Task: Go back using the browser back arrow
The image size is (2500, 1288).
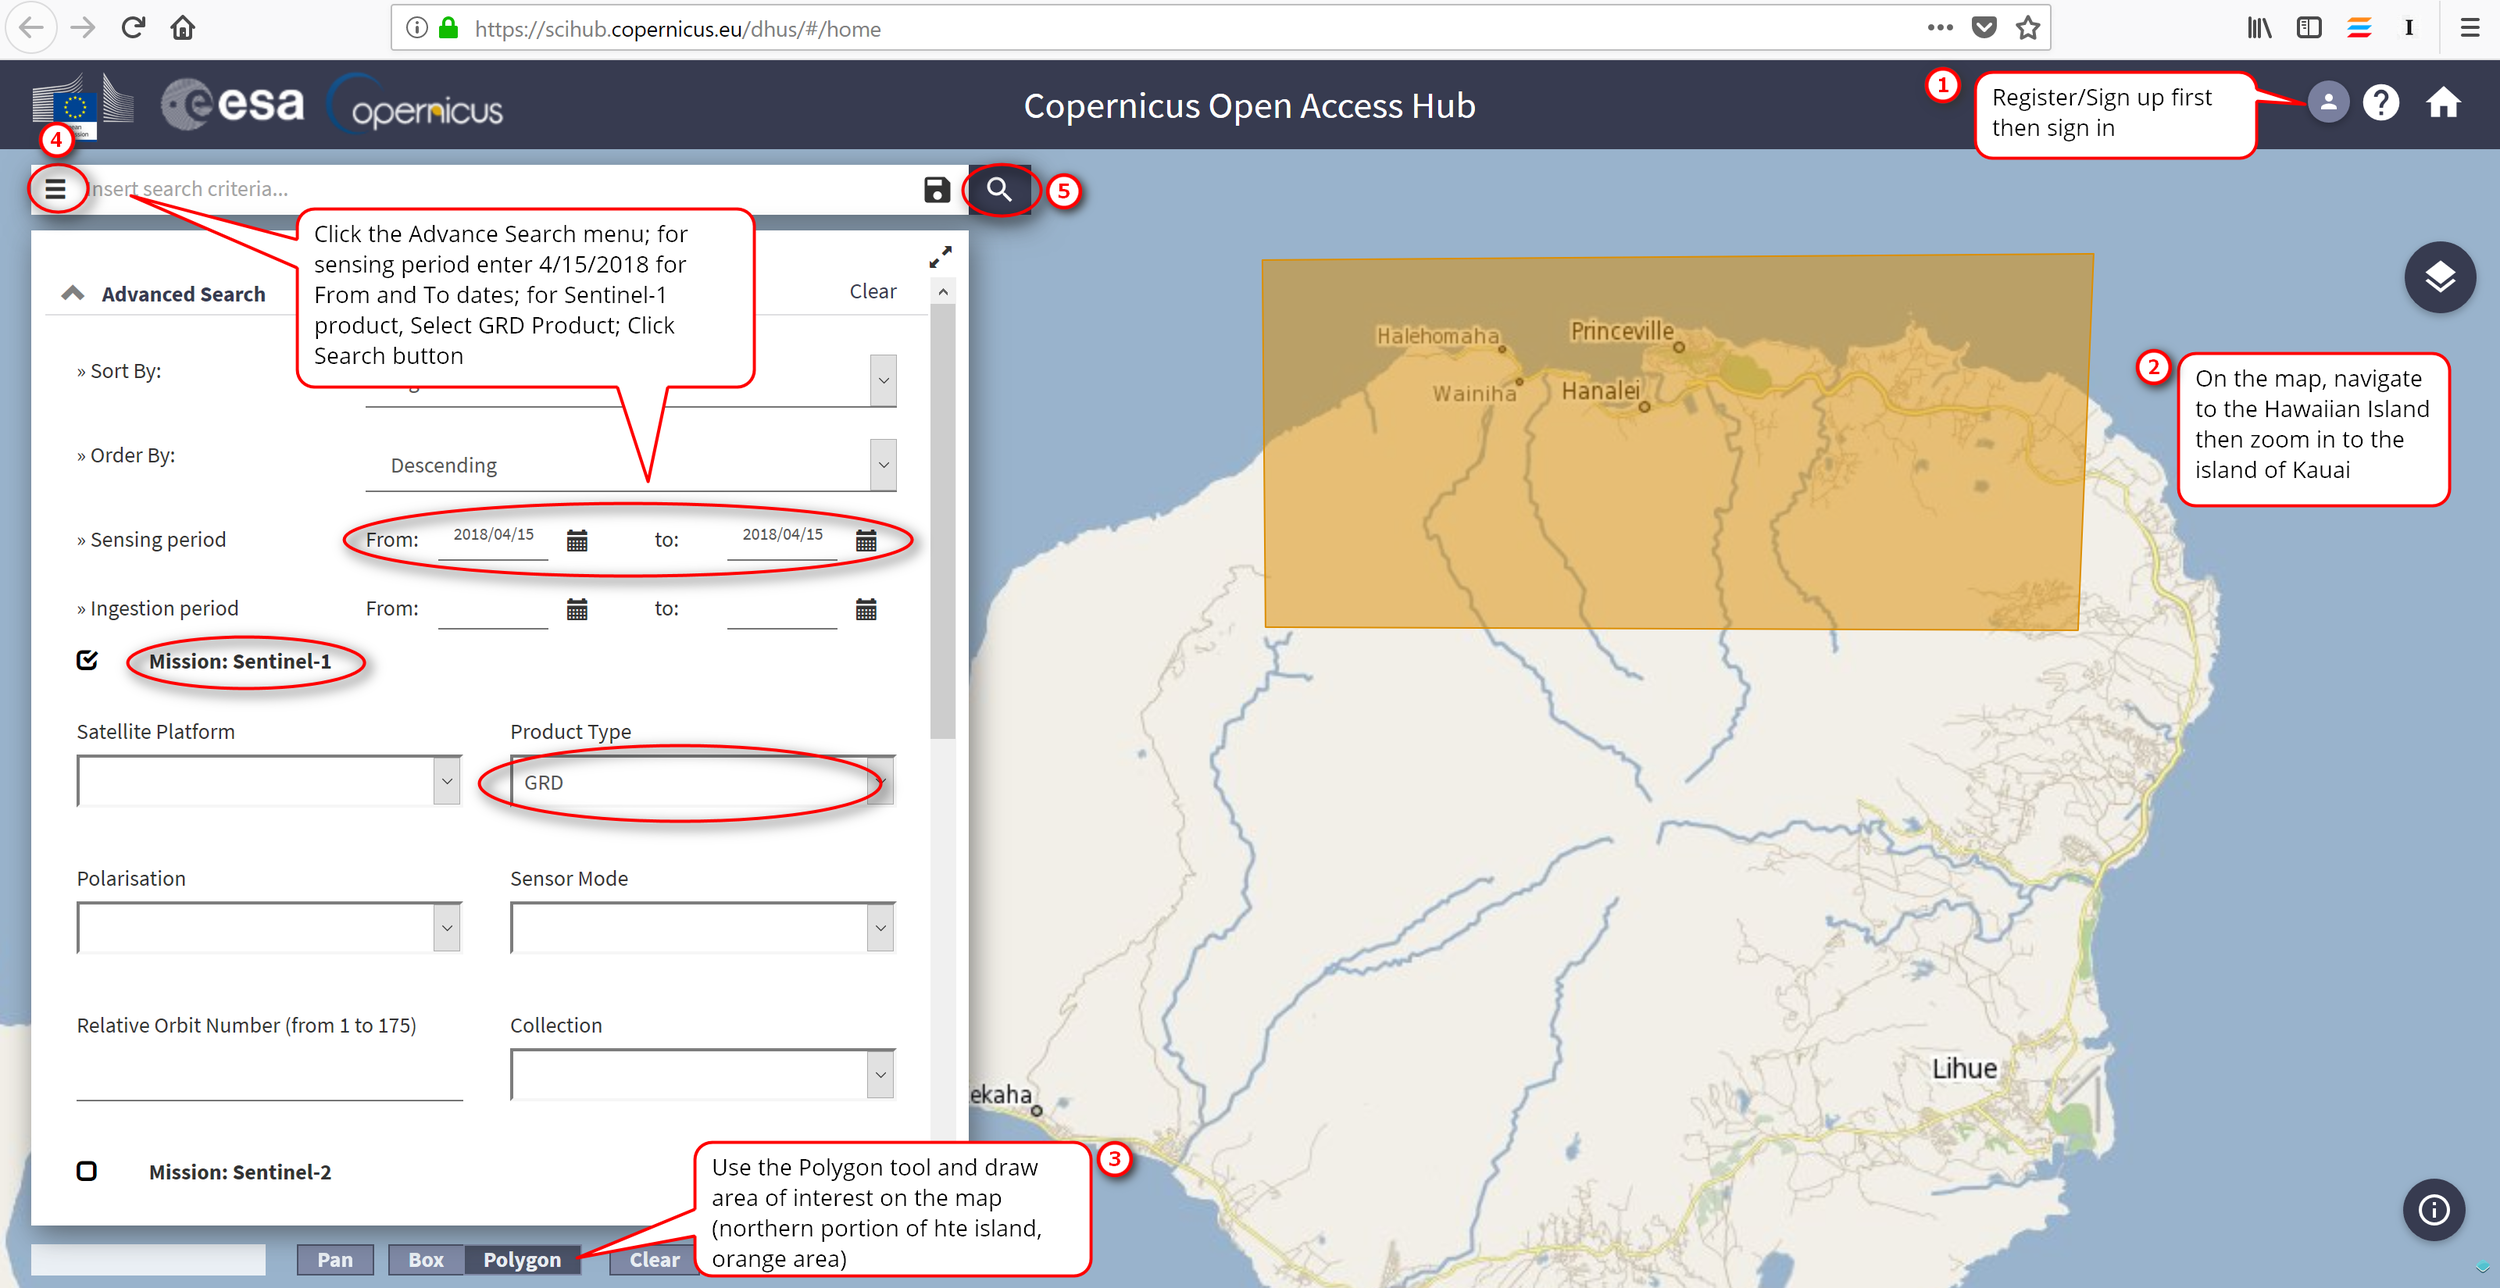Action: pyautogui.click(x=31, y=28)
